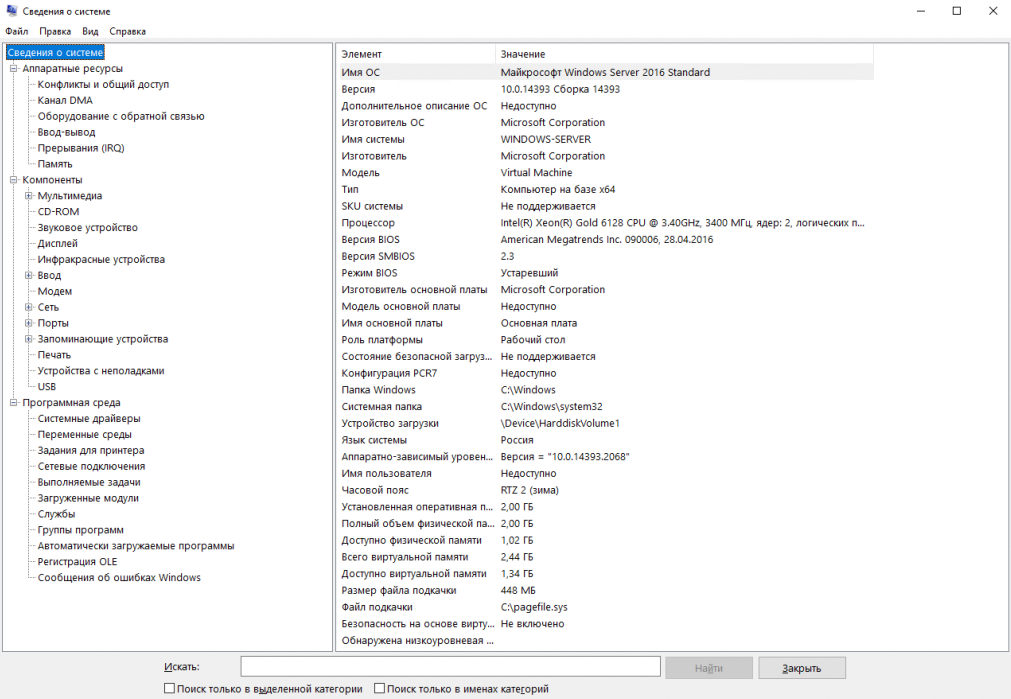Select 'Конфликты и общий доступ' tree item

(x=103, y=84)
